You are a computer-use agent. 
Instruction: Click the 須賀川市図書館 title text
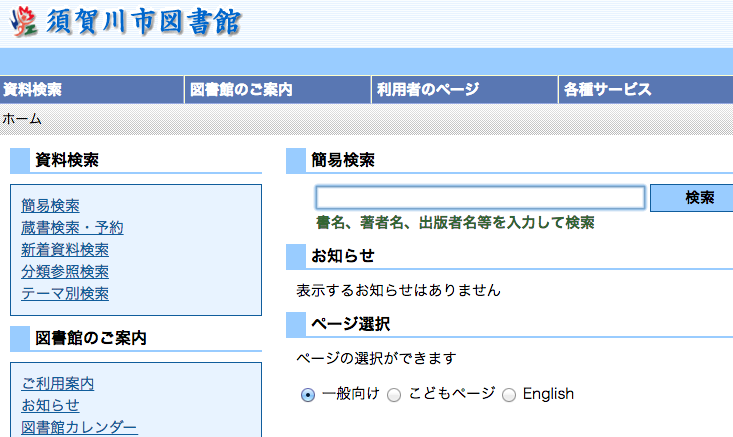point(143,21)
